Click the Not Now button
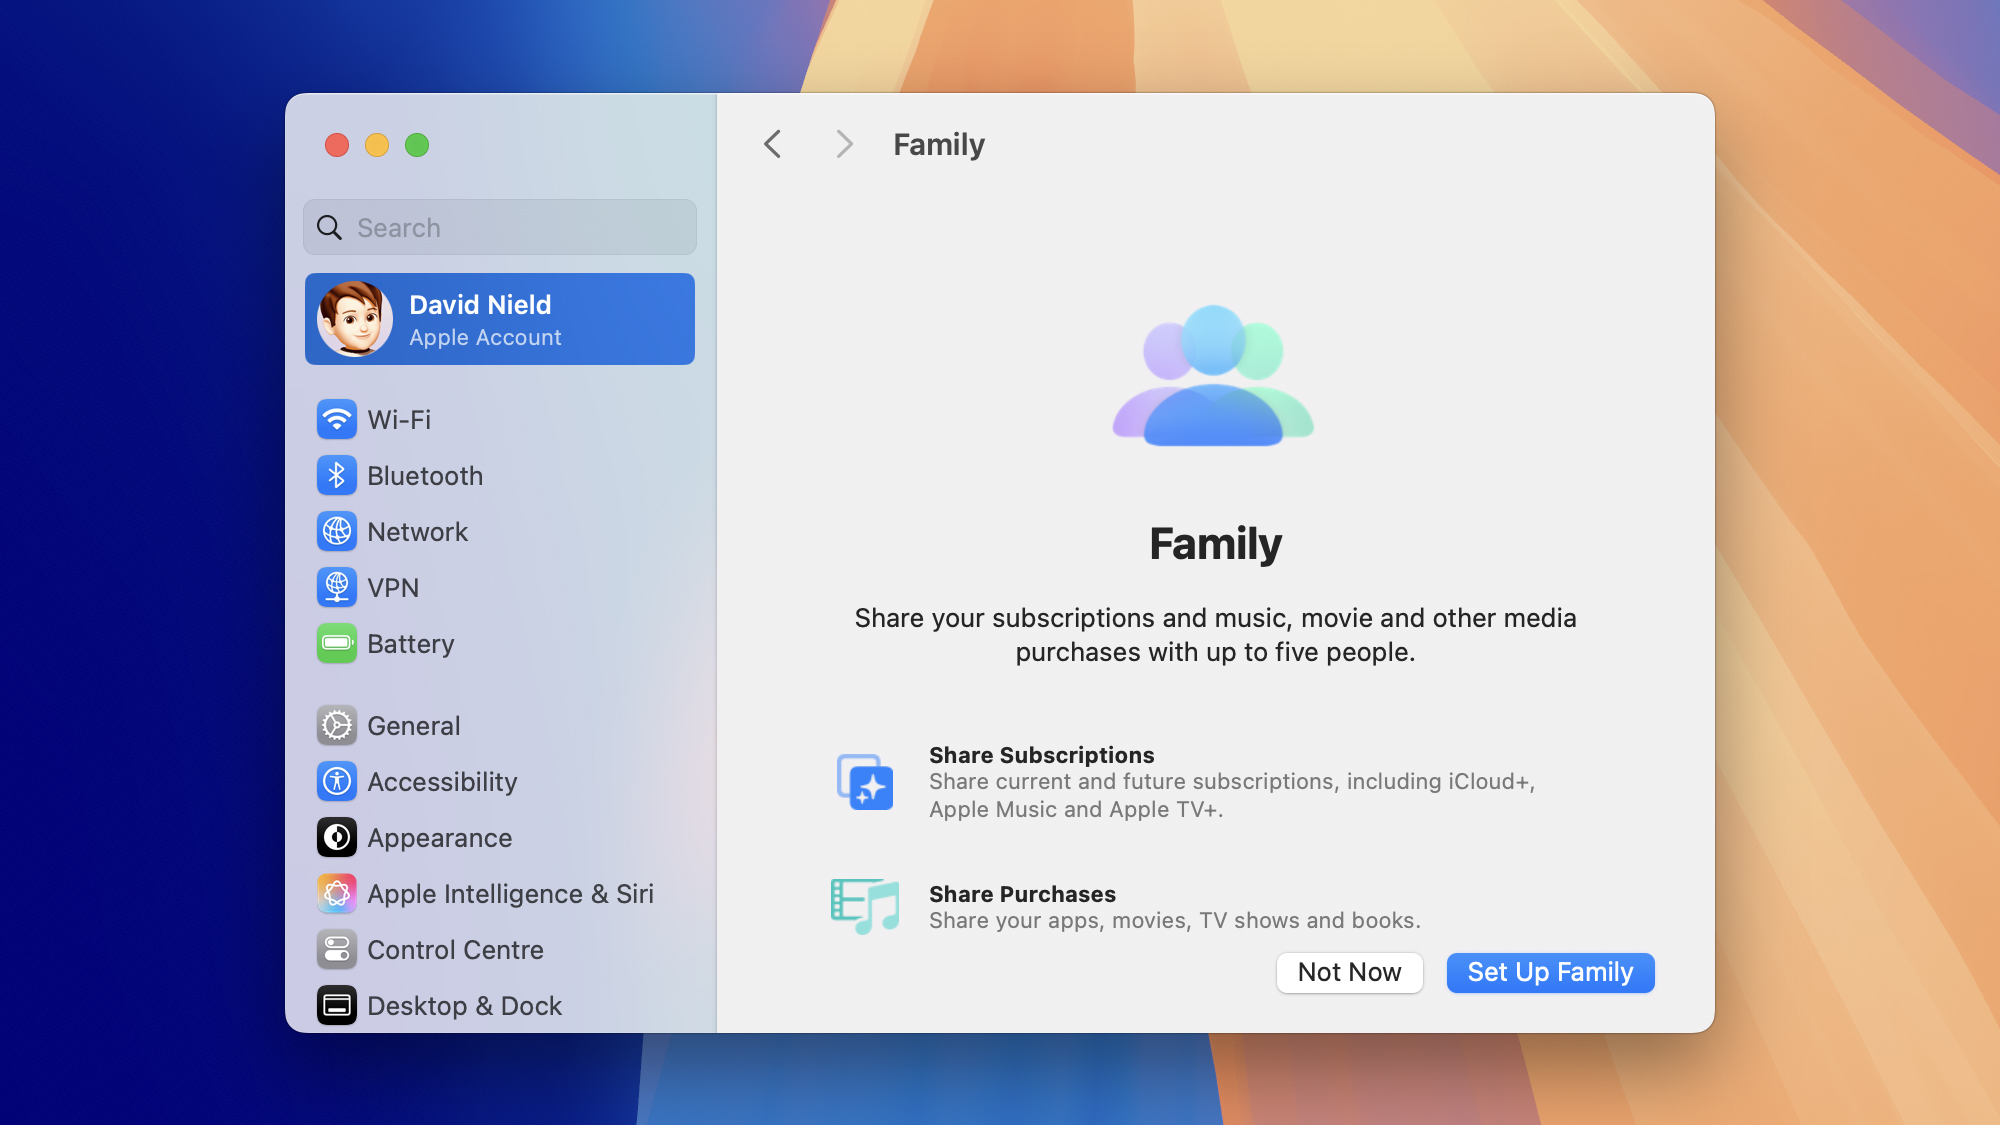The width and height of the screenshot is (2000, 1125). pos(1349,972)
